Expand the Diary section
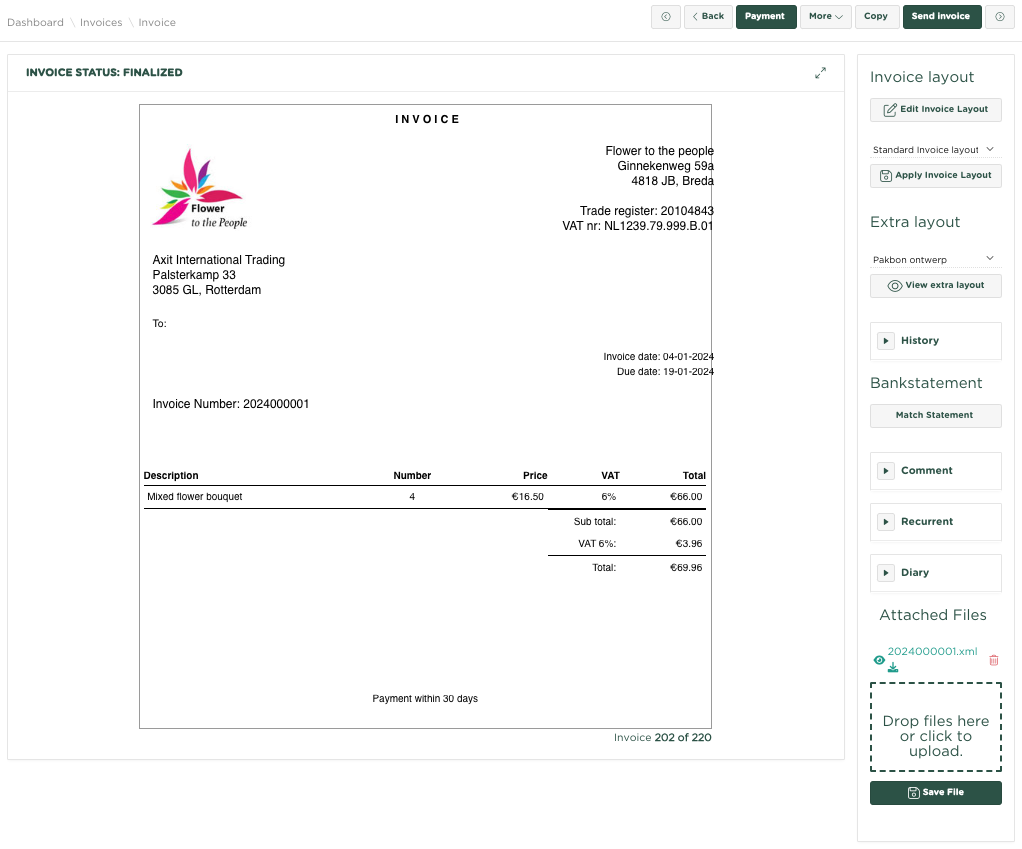Viewport: 1022px width, 849px height. [x=886, y=573]
